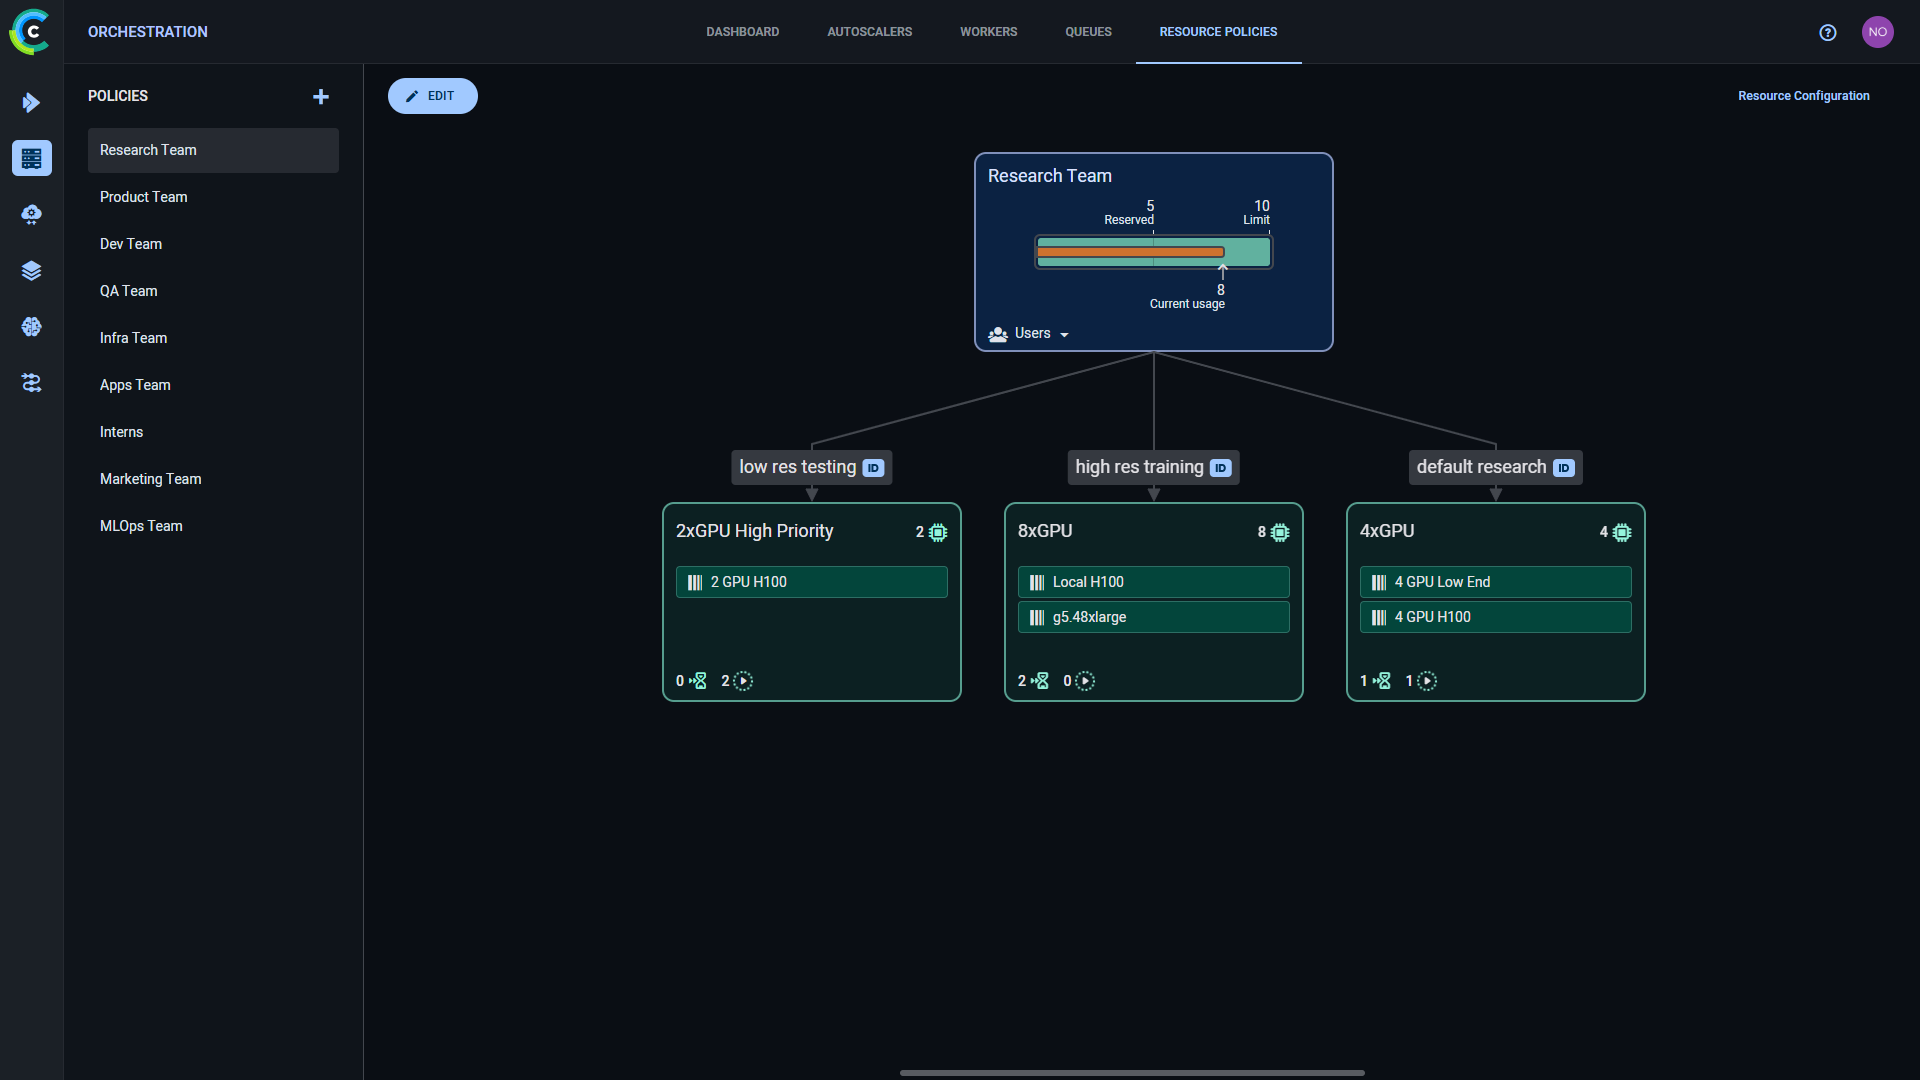The height and width of the screenshot is (1080, 1920).
Task: Switch to the Workers tab
Action: point(988,32)
